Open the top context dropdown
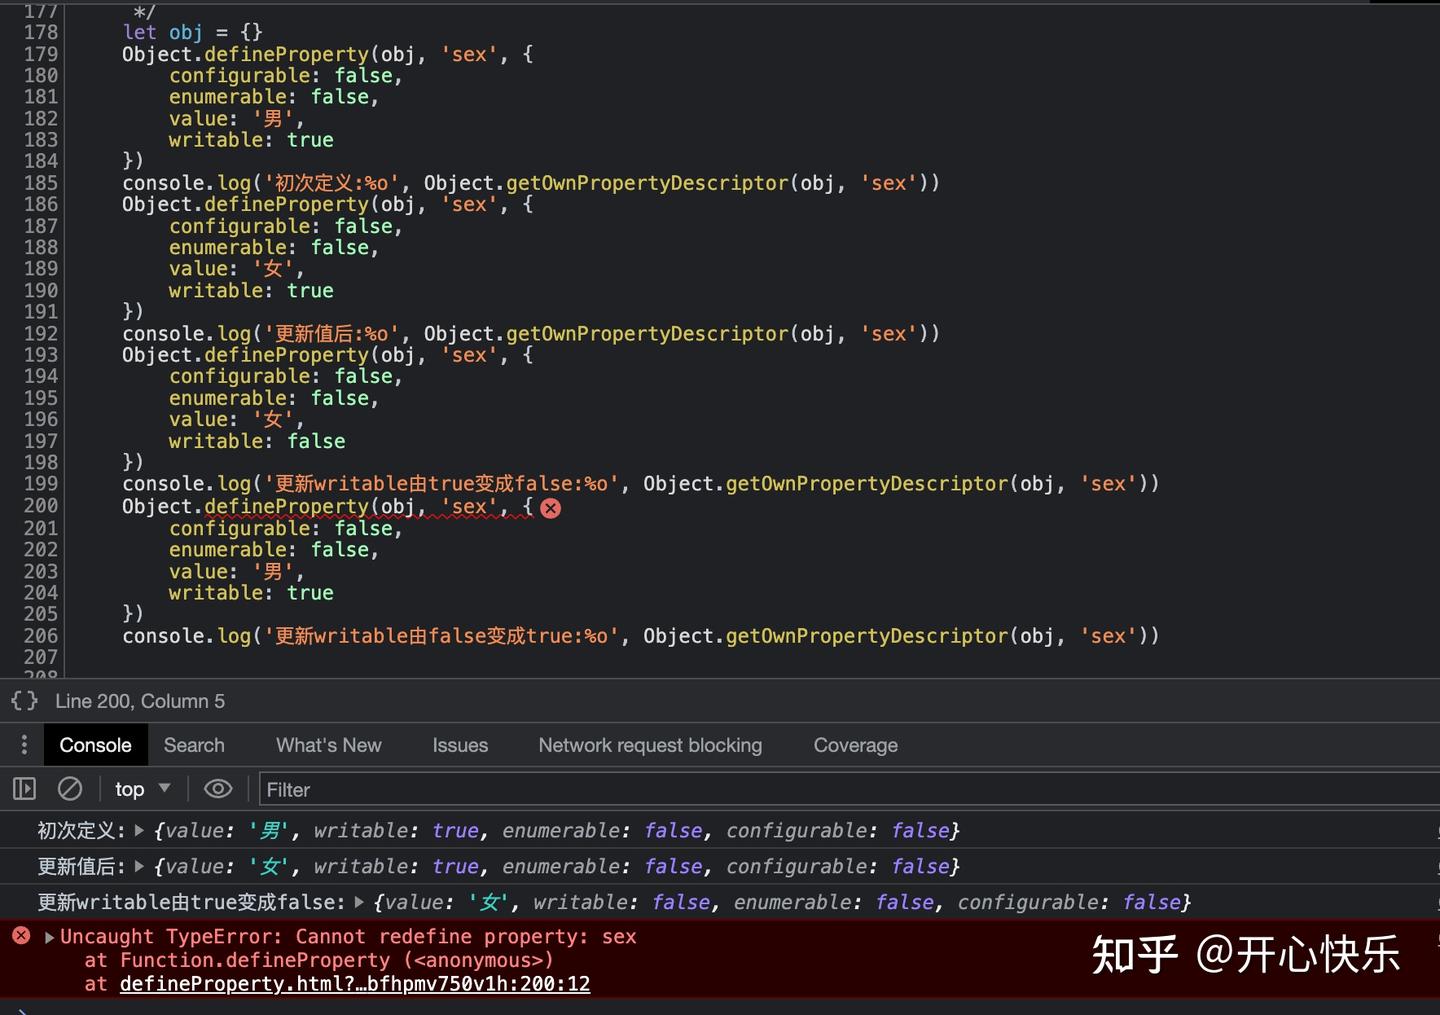1440x1015 pixels. pos(142,789)
